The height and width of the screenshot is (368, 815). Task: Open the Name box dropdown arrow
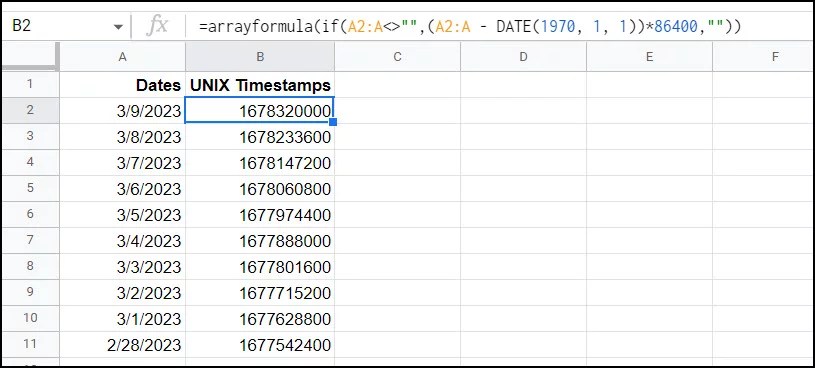(119, 27)
